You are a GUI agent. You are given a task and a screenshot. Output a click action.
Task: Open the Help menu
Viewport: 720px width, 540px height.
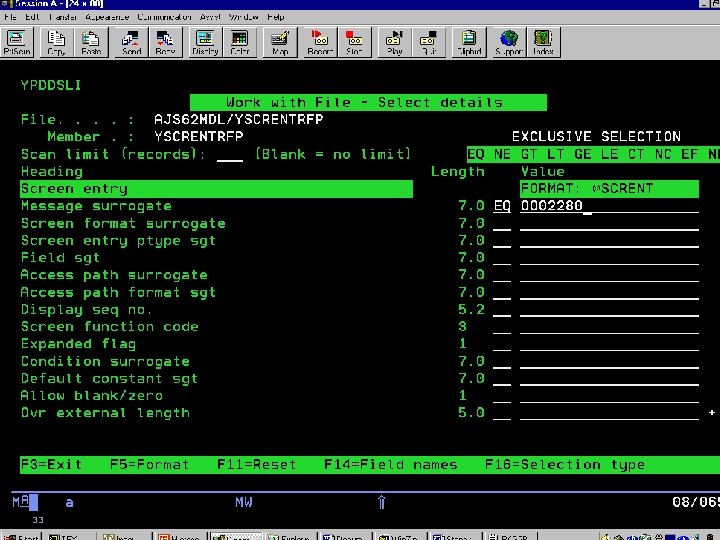(276, 17)
